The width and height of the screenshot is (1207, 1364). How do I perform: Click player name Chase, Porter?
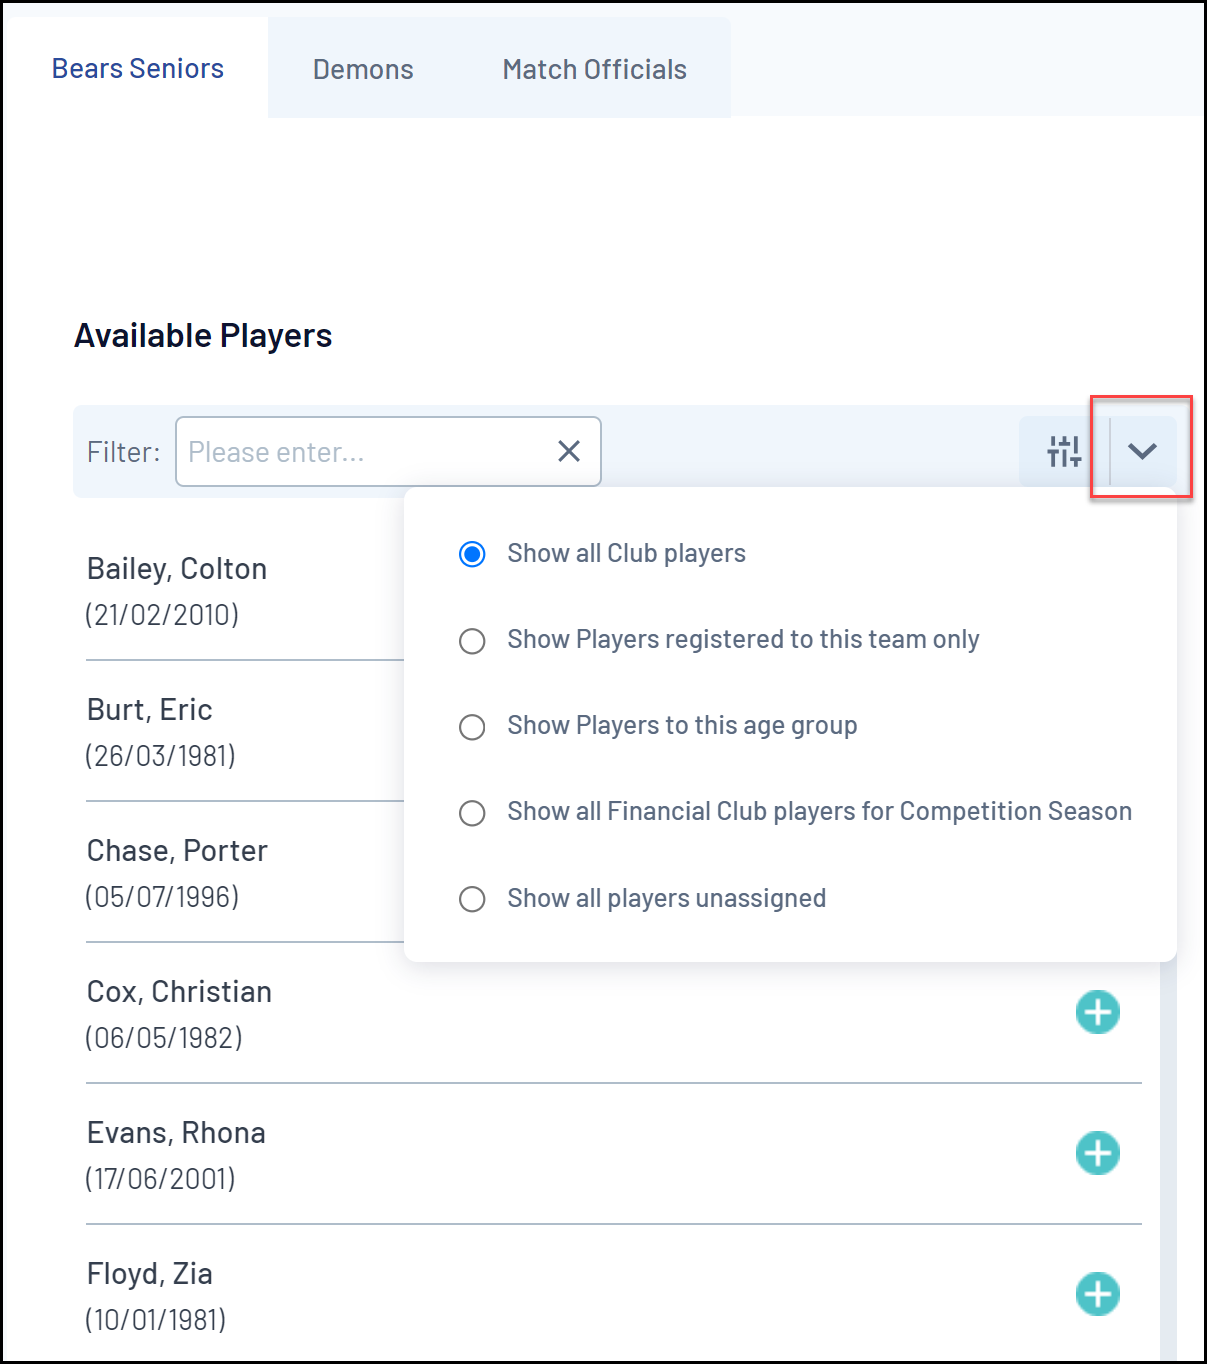pos(177,851)
